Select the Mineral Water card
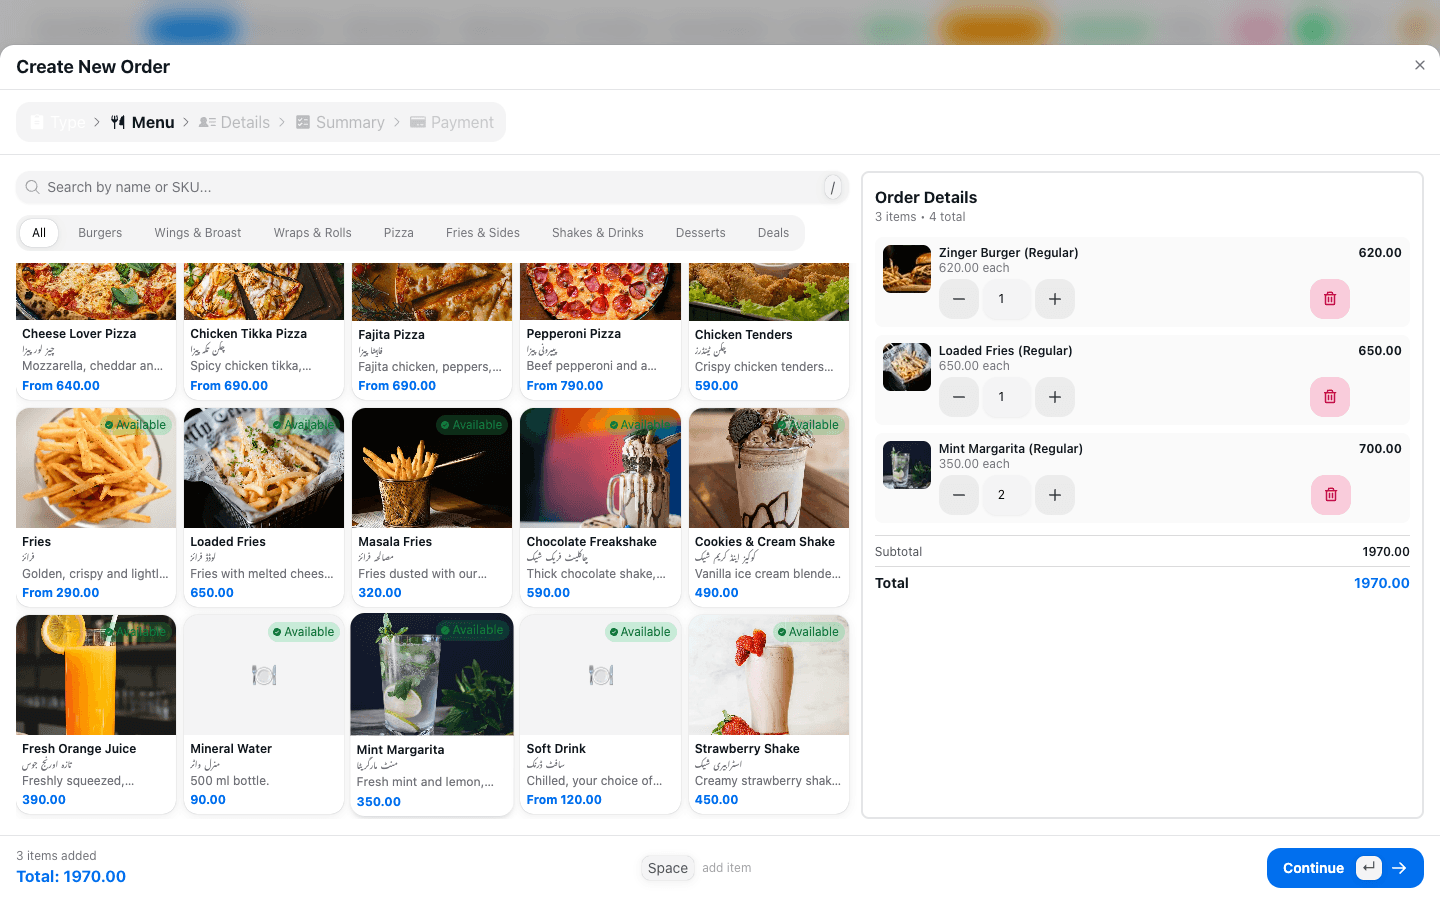This screenshot has height=900, width=1440. click(x=264, y=714)
